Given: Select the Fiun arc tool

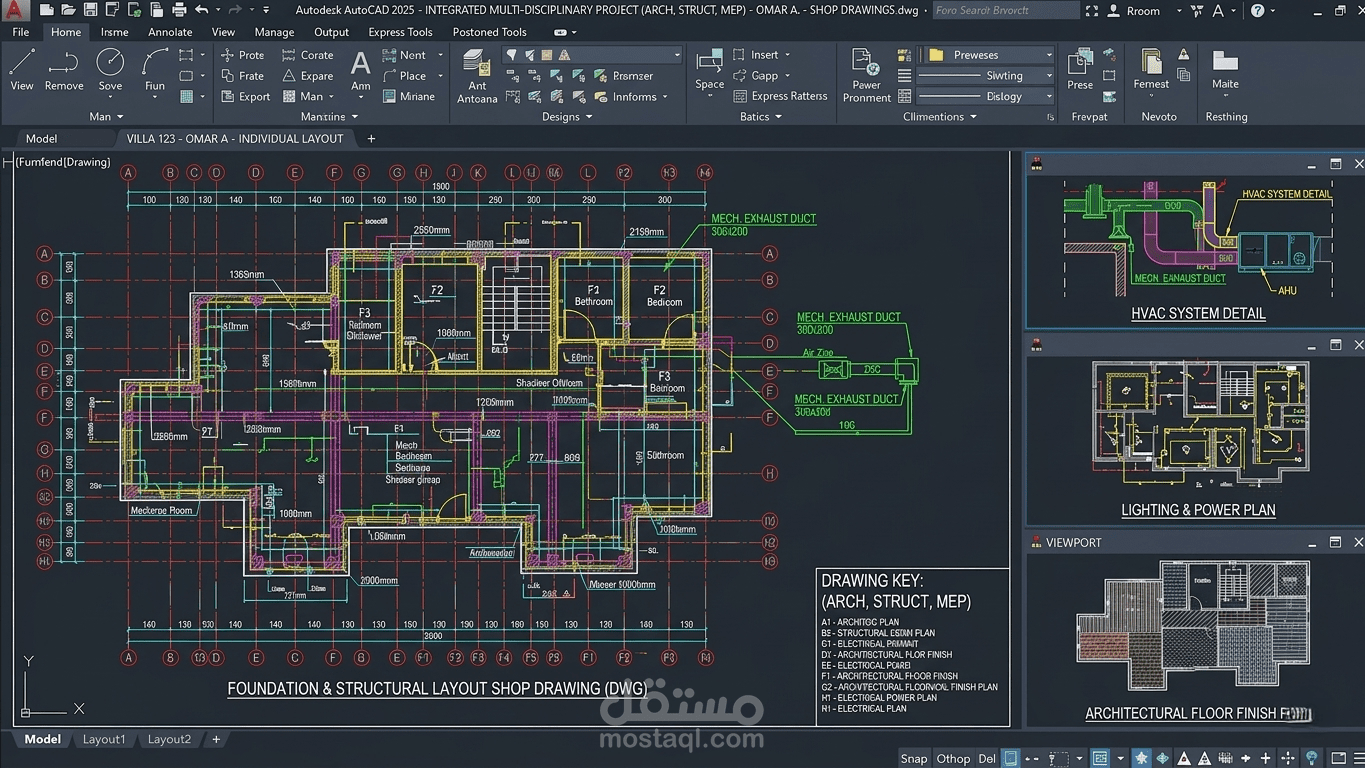Looking at the screenshot, I should point(155,69).
